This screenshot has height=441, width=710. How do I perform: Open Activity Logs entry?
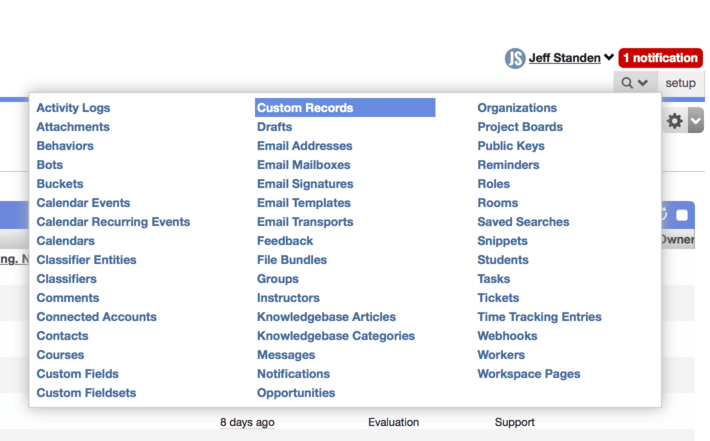point(73,108)
